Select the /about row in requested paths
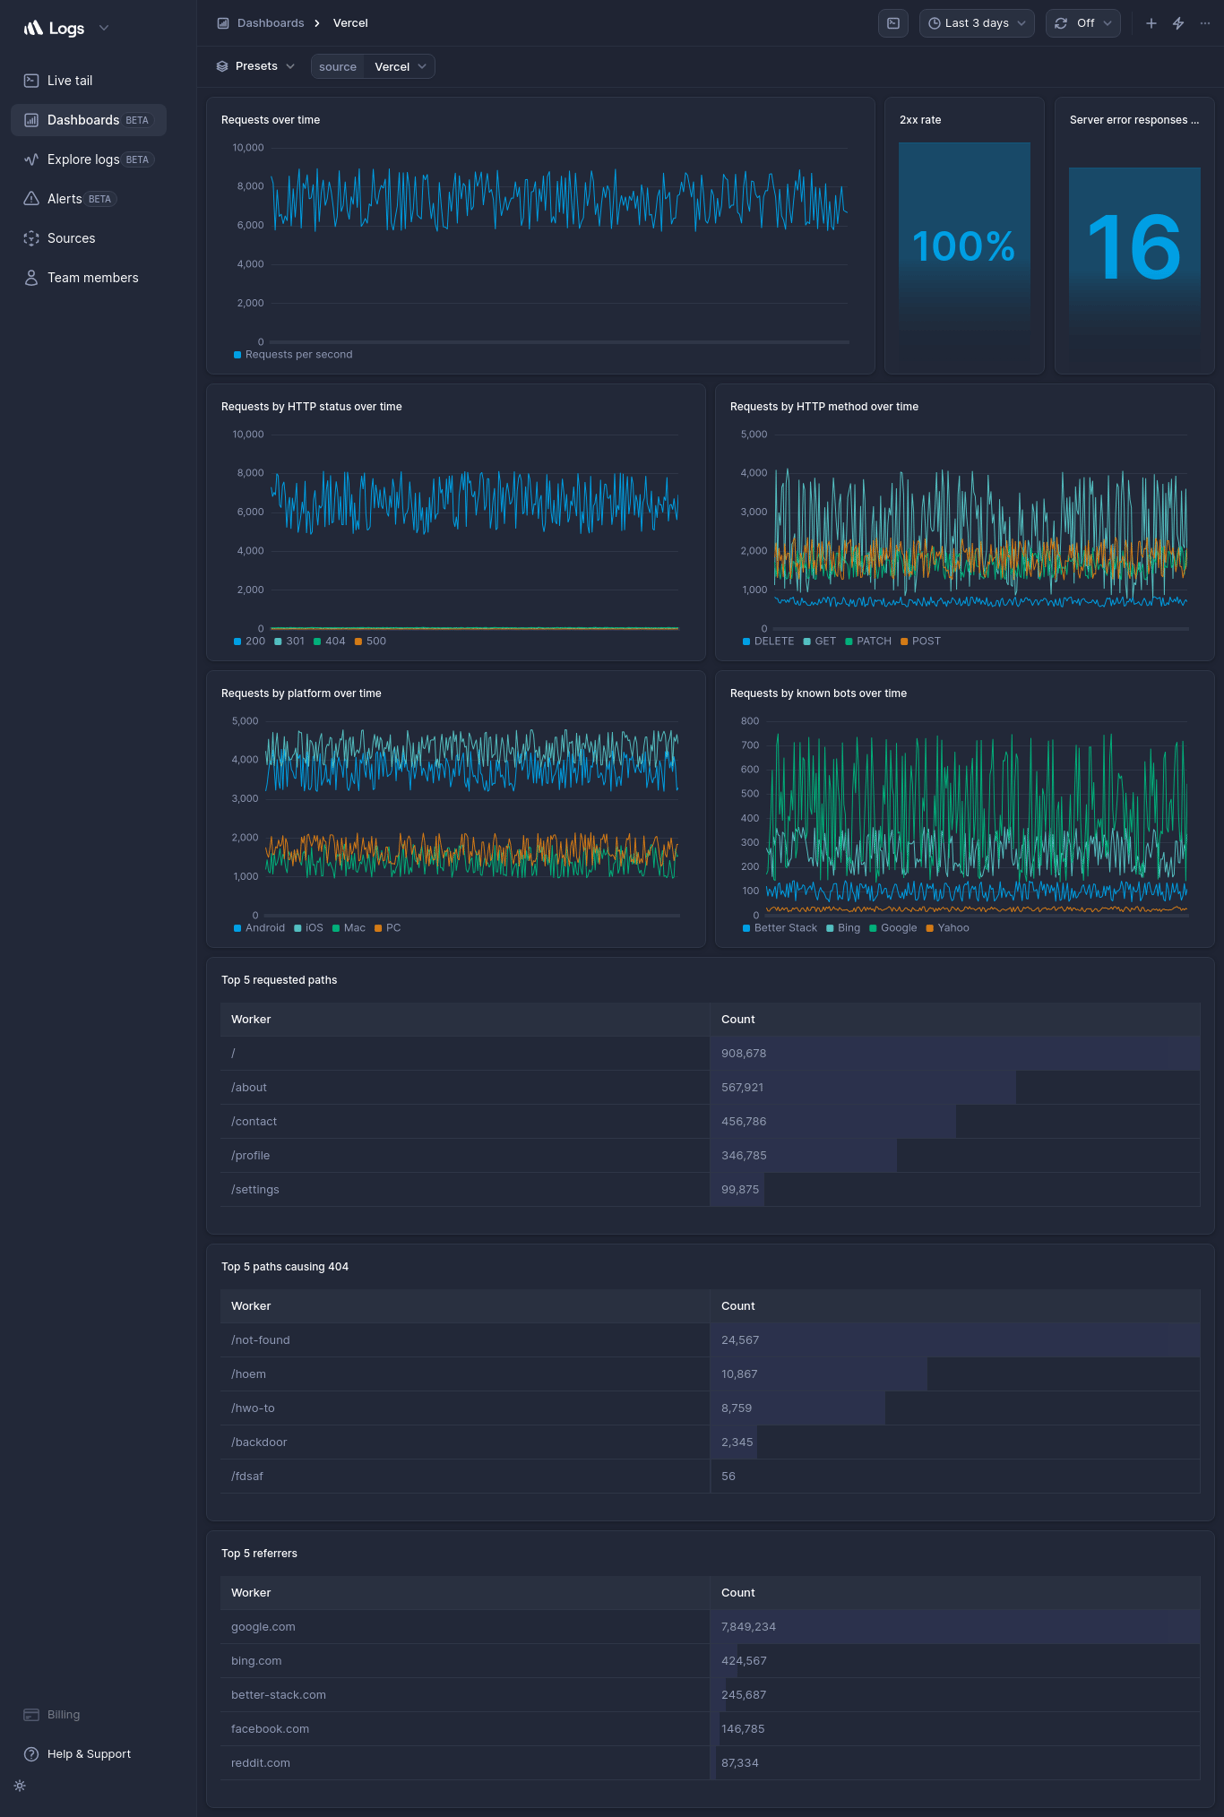Screen dimensions: 1224x1817 [x=710, y=1087]
